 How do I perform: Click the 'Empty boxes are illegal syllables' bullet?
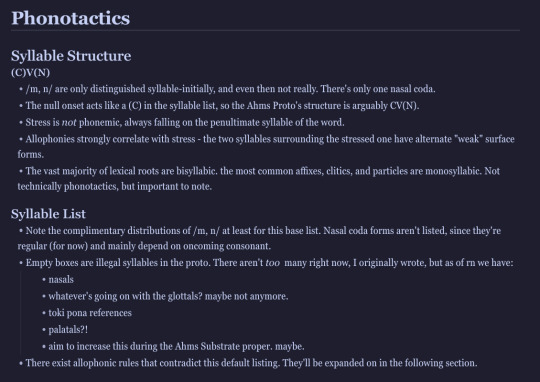click(x=269, y=263)
